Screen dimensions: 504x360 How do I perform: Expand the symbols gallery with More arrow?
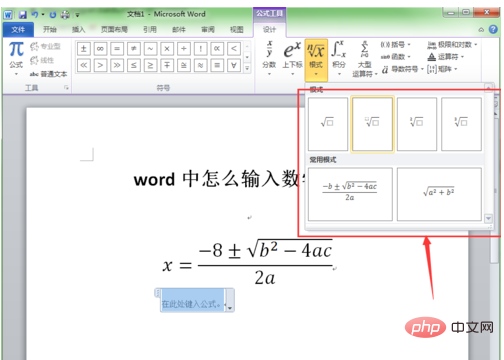(x=247, y=68)
